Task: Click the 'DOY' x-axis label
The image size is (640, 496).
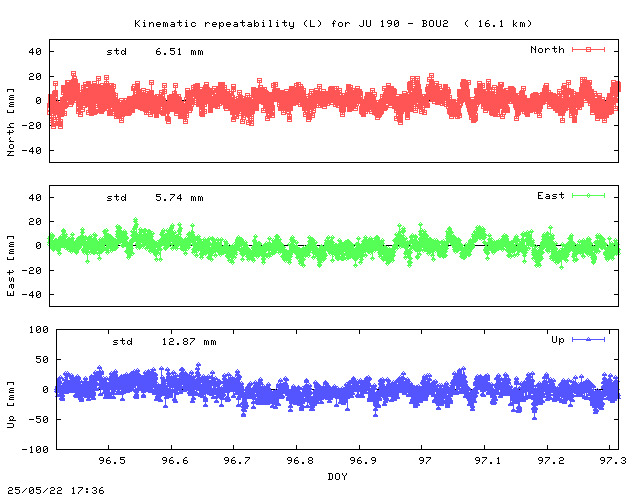Action: (x=337, y=476)
